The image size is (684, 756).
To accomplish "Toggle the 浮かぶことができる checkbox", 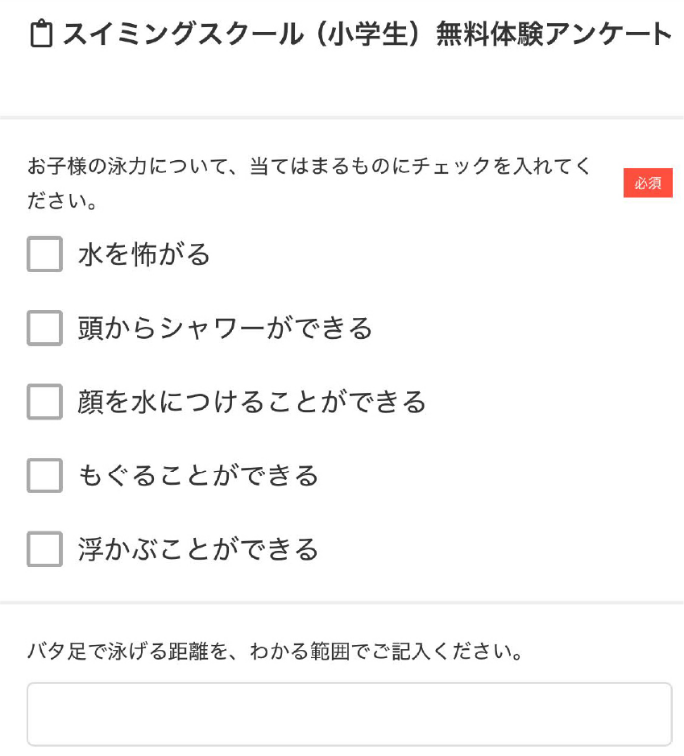I will 45,549.
